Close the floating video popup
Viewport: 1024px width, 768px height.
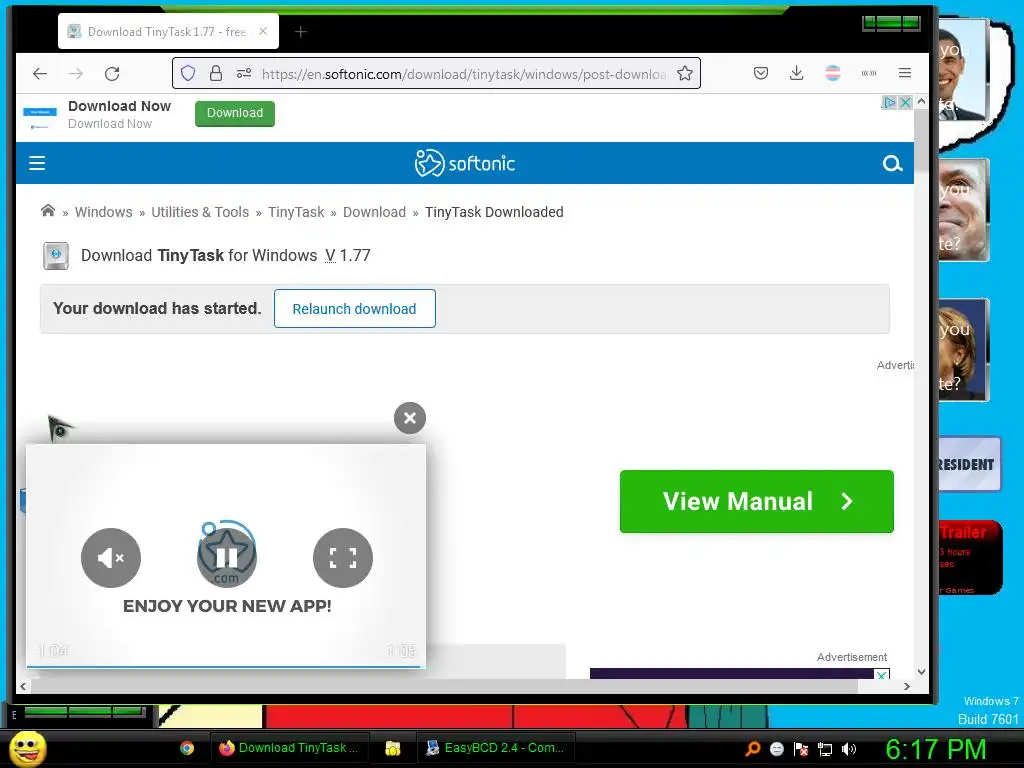(410, 418)
